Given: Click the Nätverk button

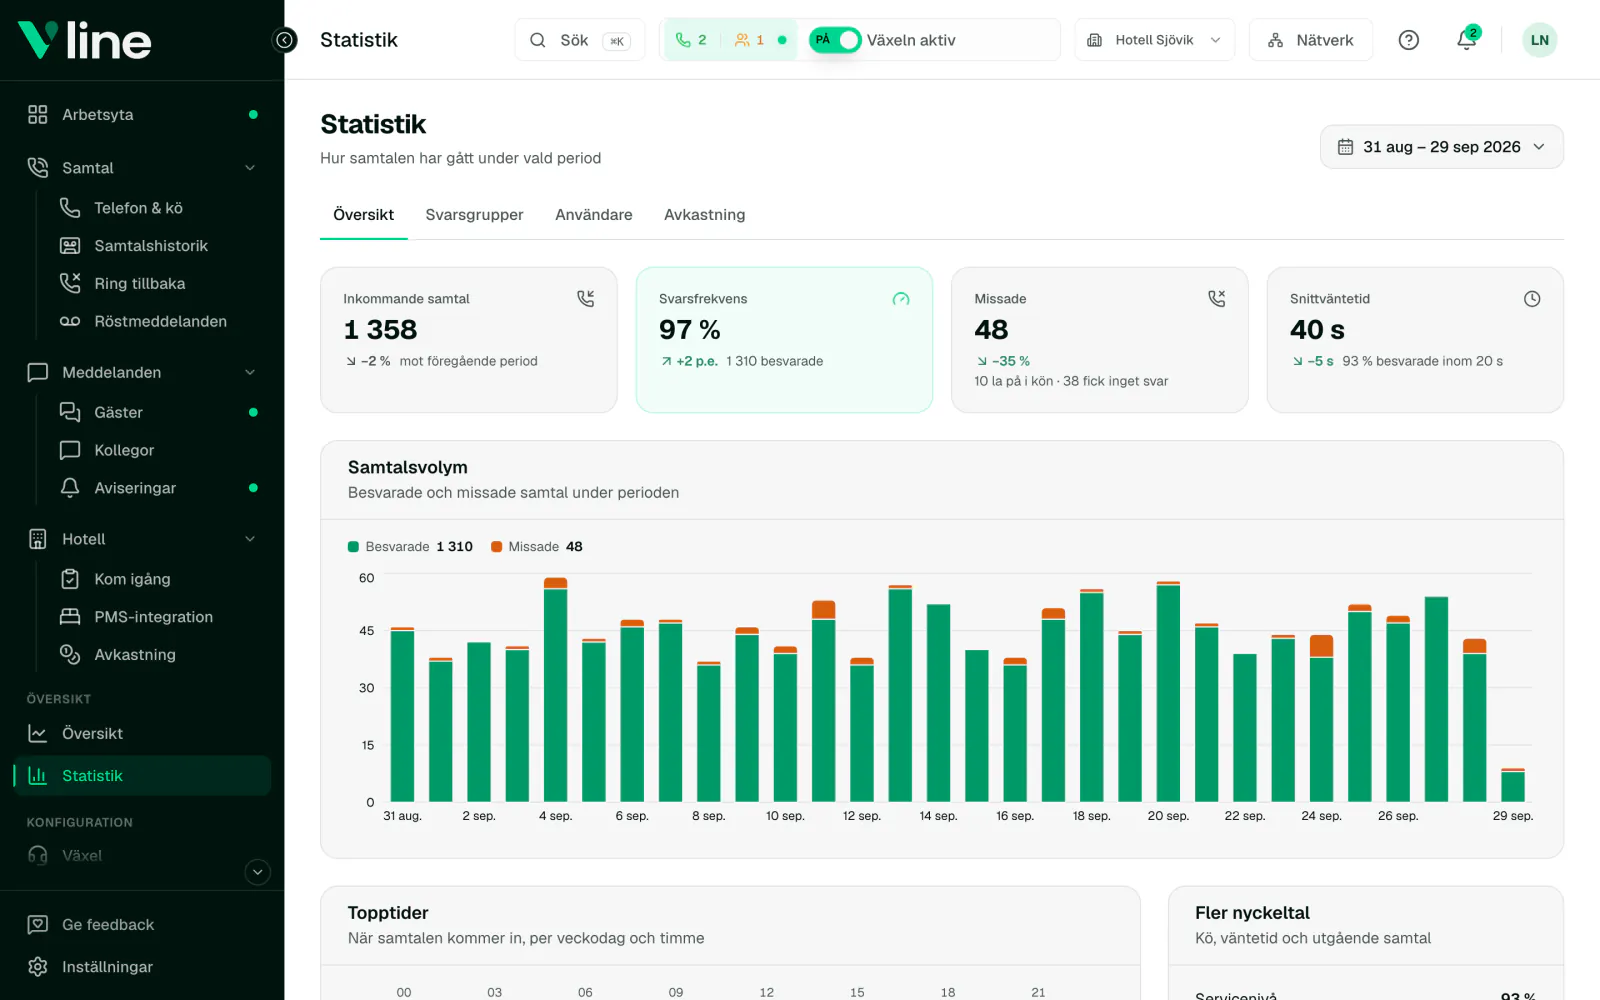Looking at the screenshot, I should click(1310, 40).
